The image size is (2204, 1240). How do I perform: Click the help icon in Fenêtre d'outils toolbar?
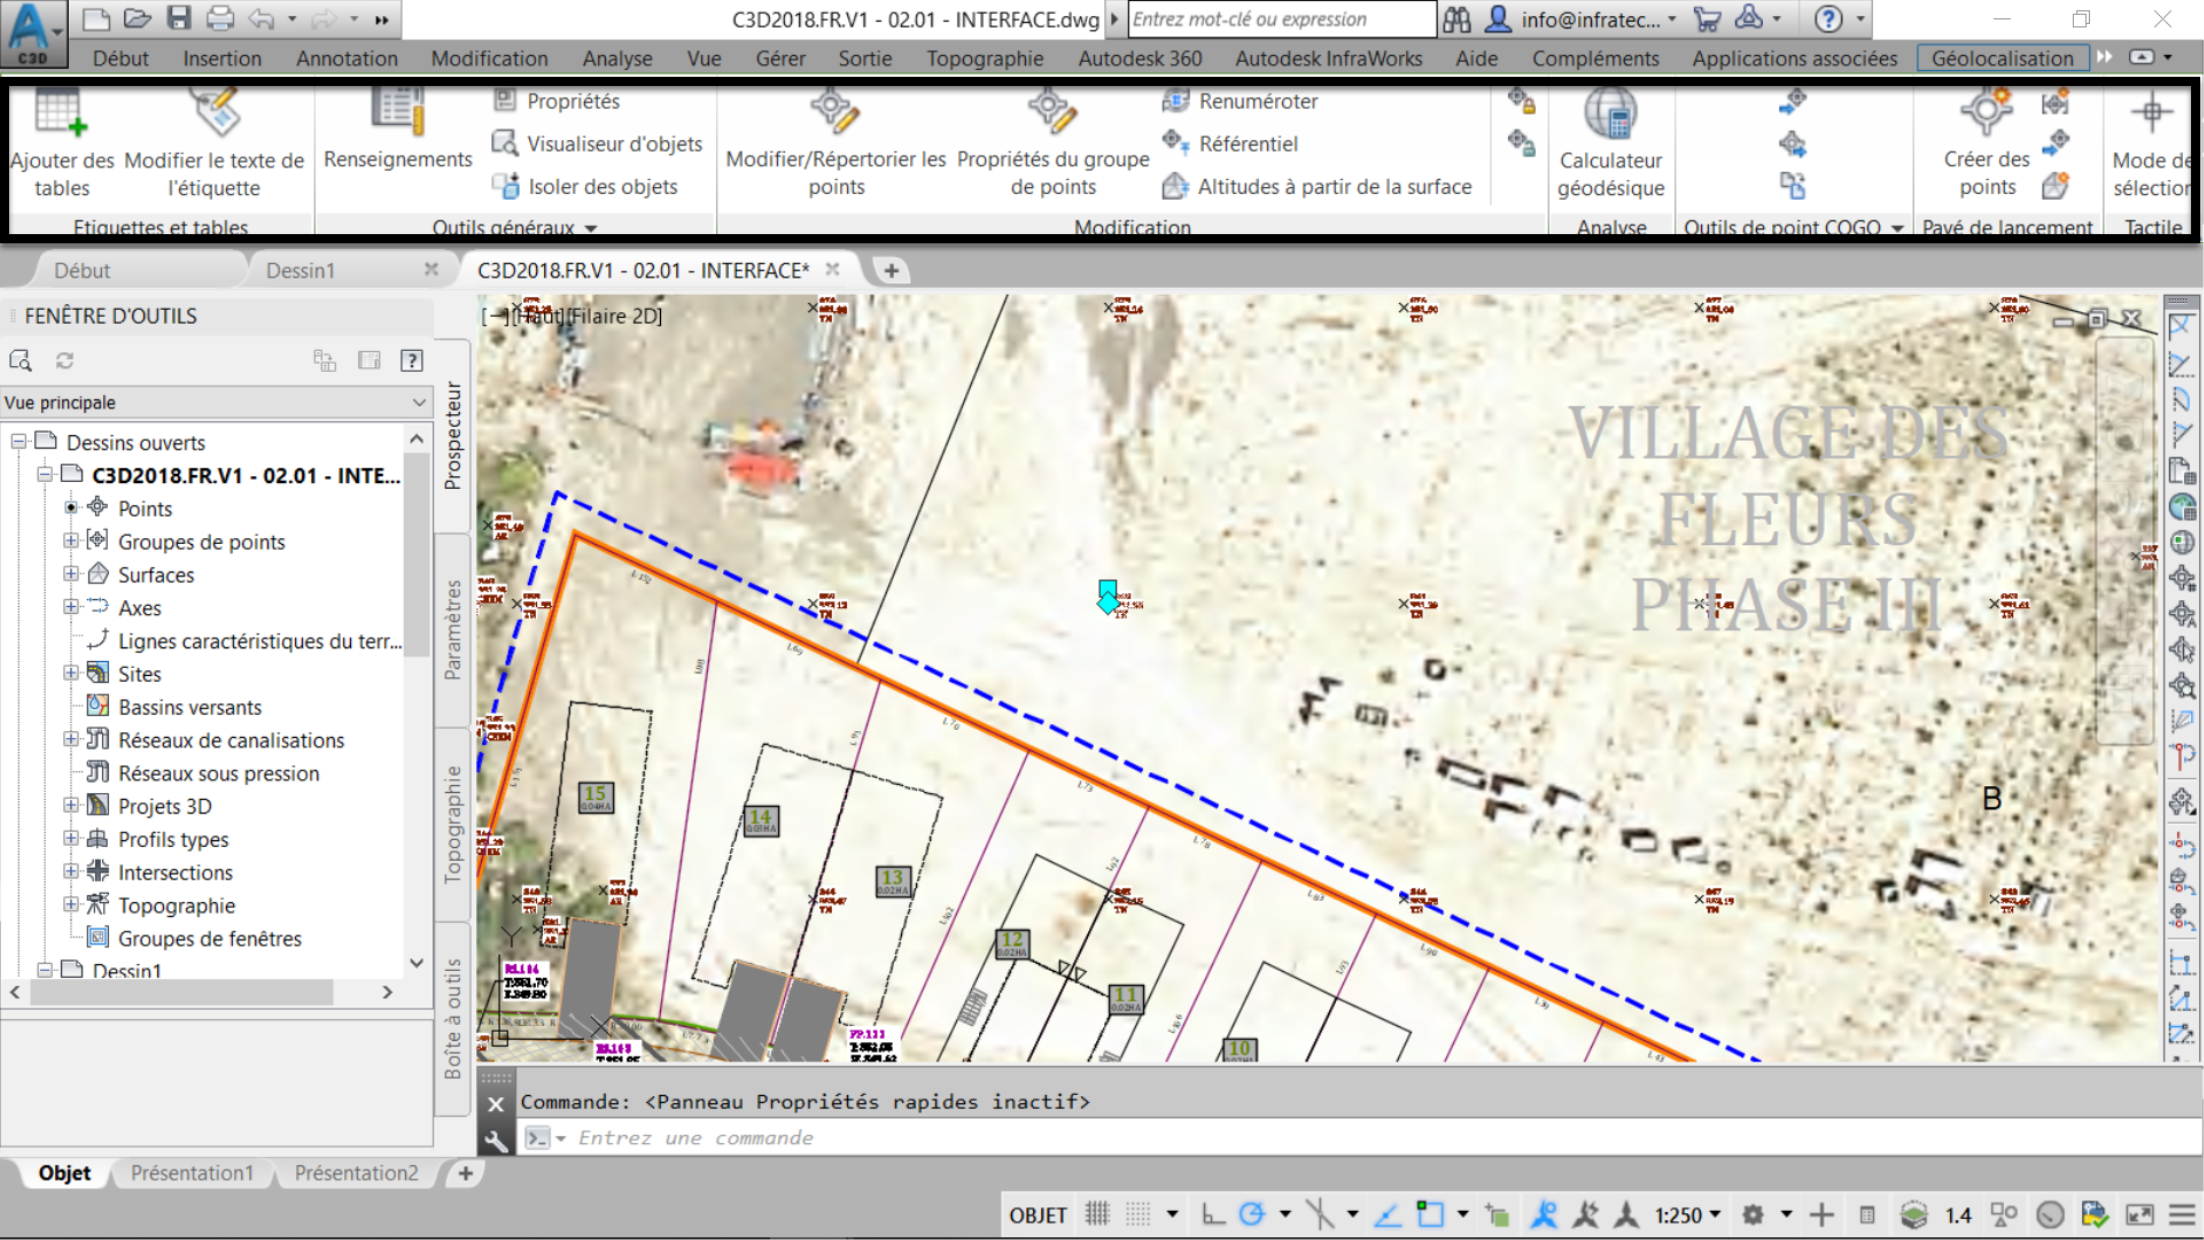[412, 360]
